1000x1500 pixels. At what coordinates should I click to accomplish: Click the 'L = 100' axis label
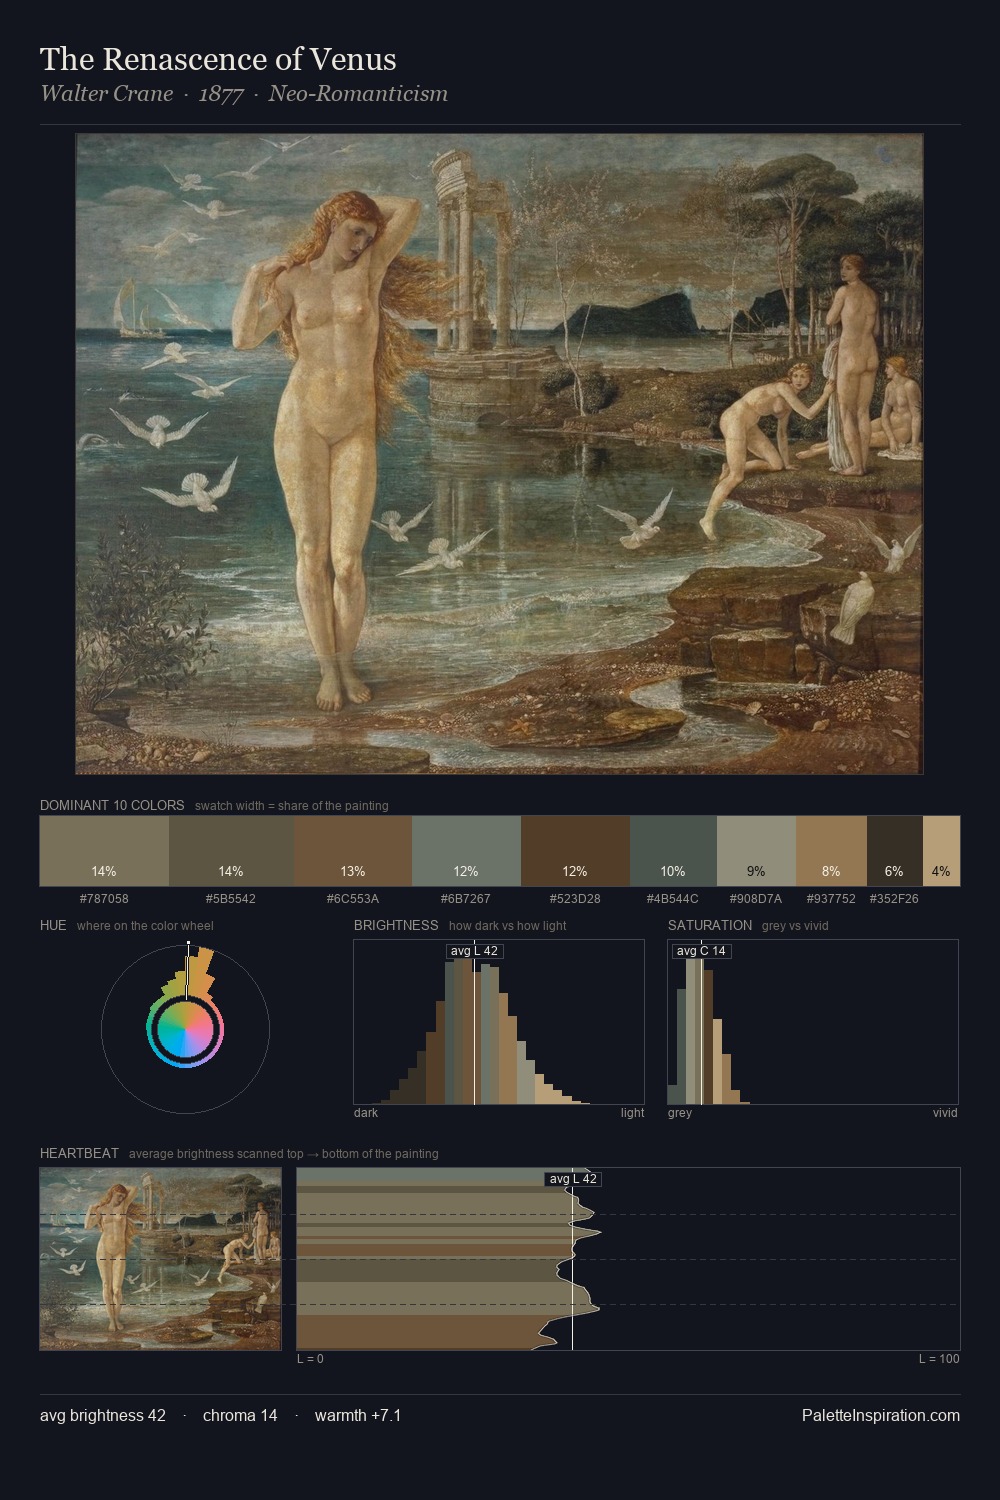tap(939, 1359)
